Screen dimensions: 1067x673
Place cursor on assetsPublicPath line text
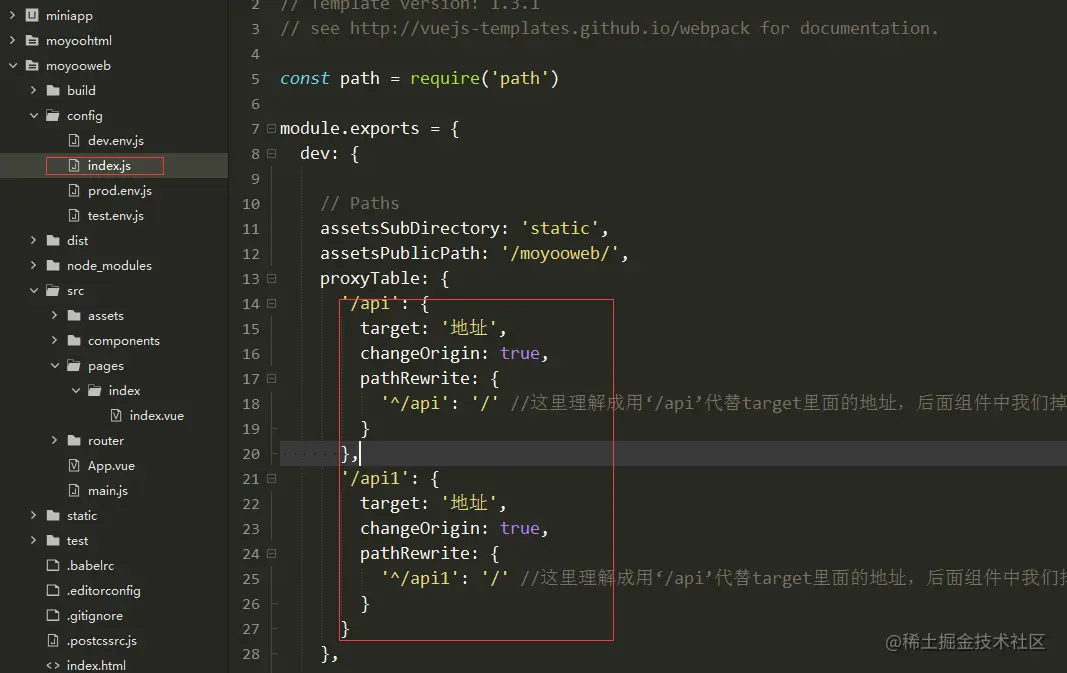pyautogui.click(x=474, y=253)
